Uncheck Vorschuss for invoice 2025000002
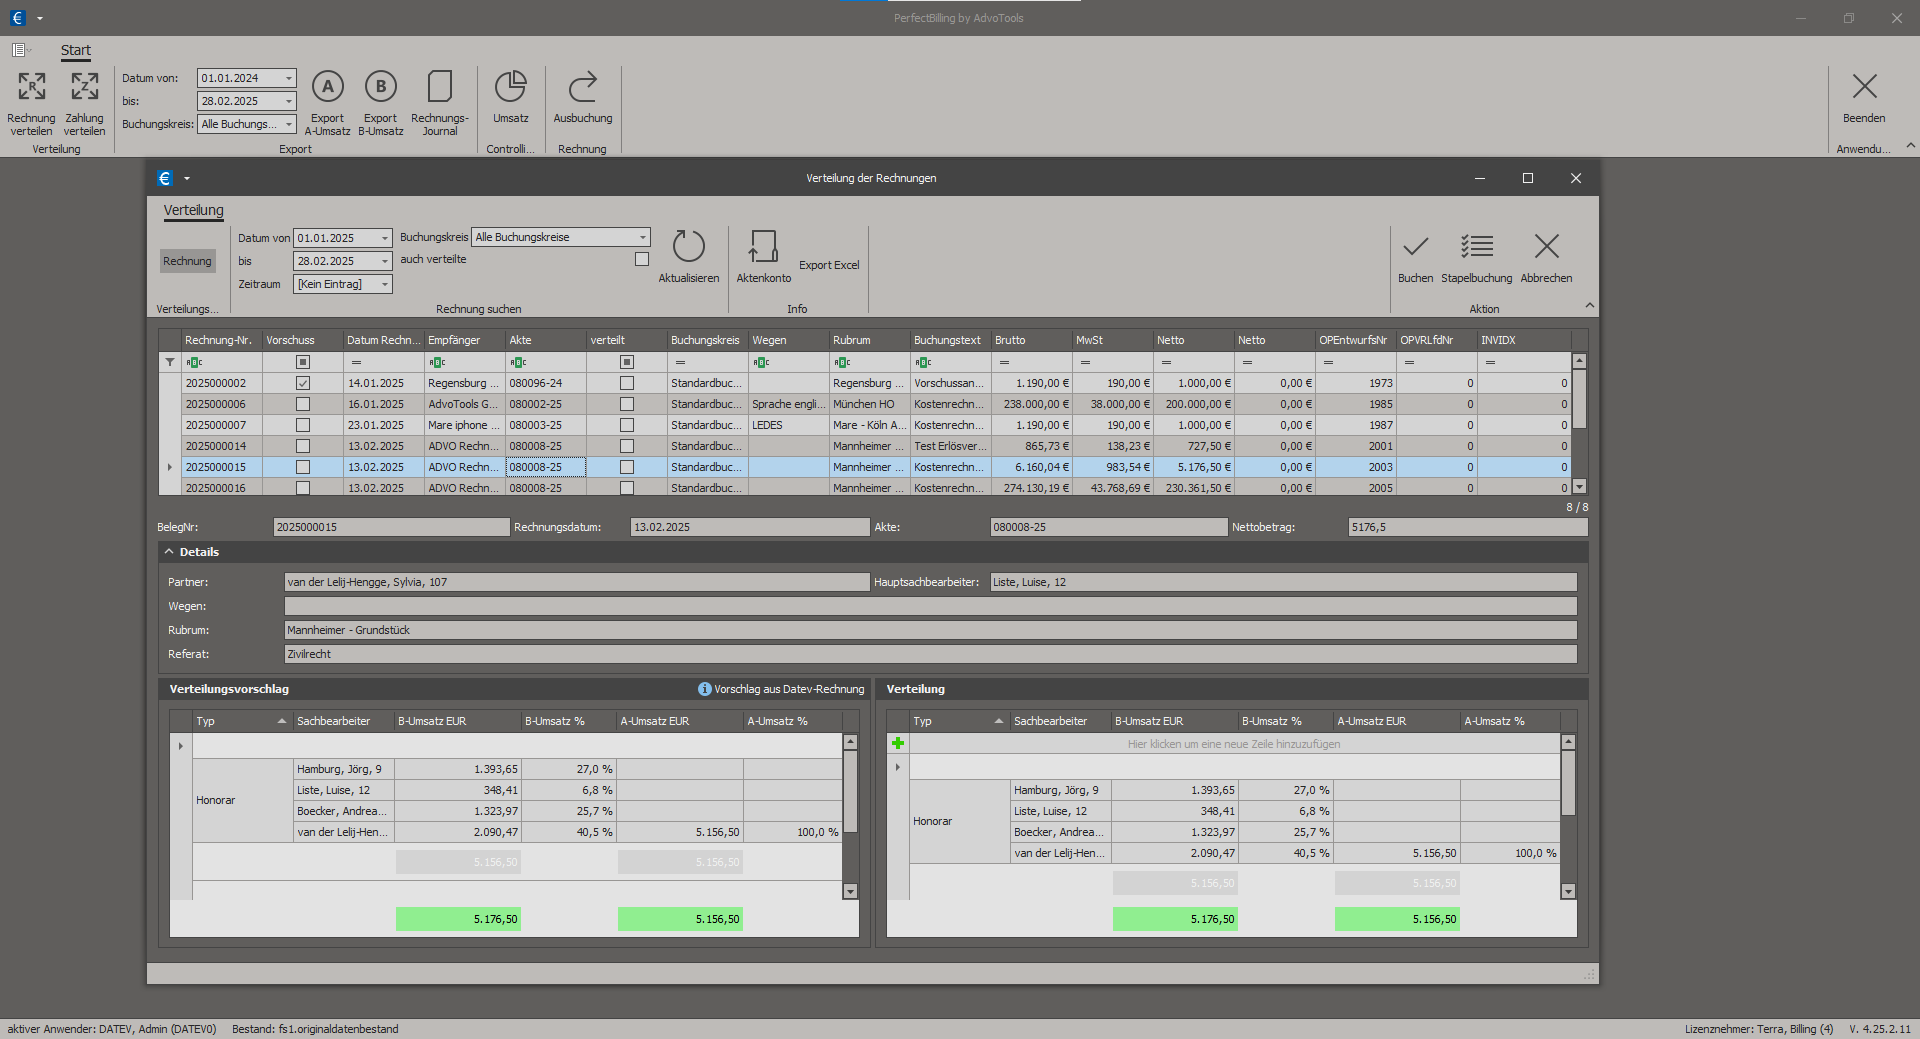Viewport: 1920px width, 1039px height. 303,383
